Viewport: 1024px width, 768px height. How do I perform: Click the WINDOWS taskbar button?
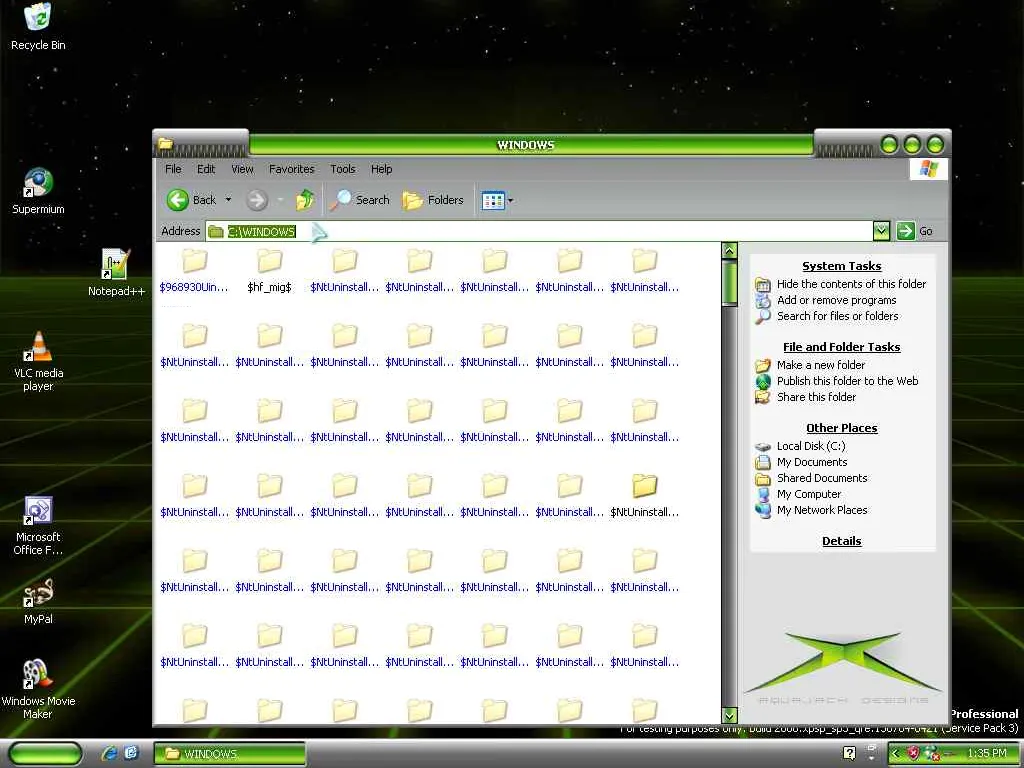pos(230,754)
